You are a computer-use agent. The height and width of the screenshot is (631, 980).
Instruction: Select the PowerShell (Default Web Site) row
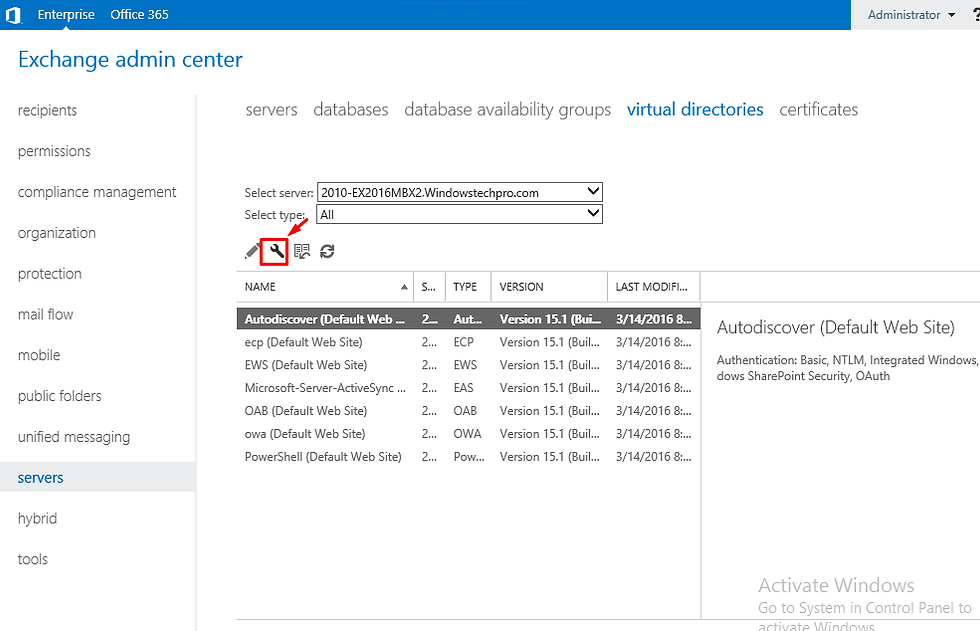point(469,457)
